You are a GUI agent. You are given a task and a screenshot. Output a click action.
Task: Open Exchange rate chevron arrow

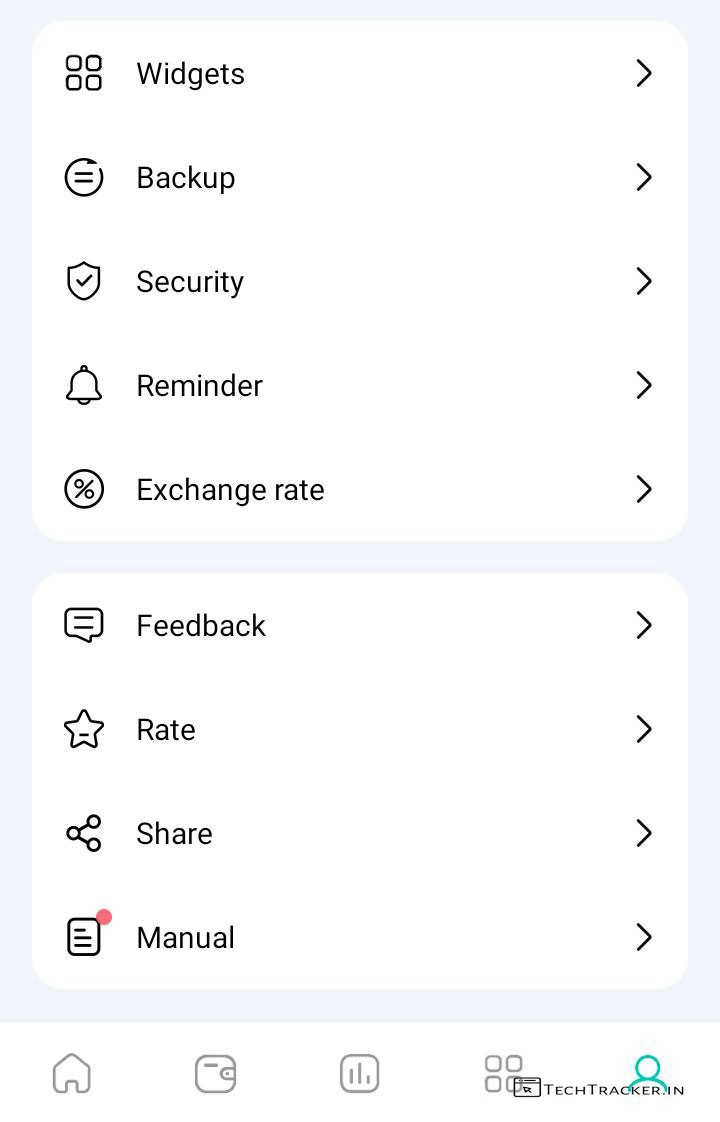pos(644,489)
